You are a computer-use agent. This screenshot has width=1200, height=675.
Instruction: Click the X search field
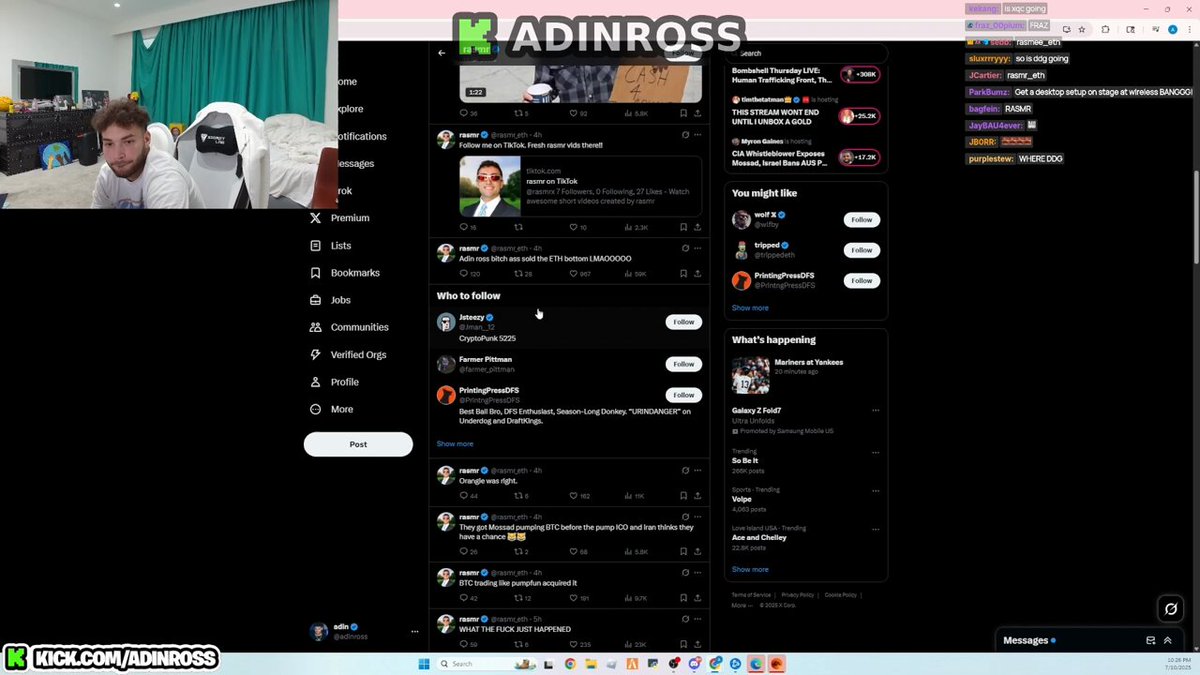(x=806, y=53)
